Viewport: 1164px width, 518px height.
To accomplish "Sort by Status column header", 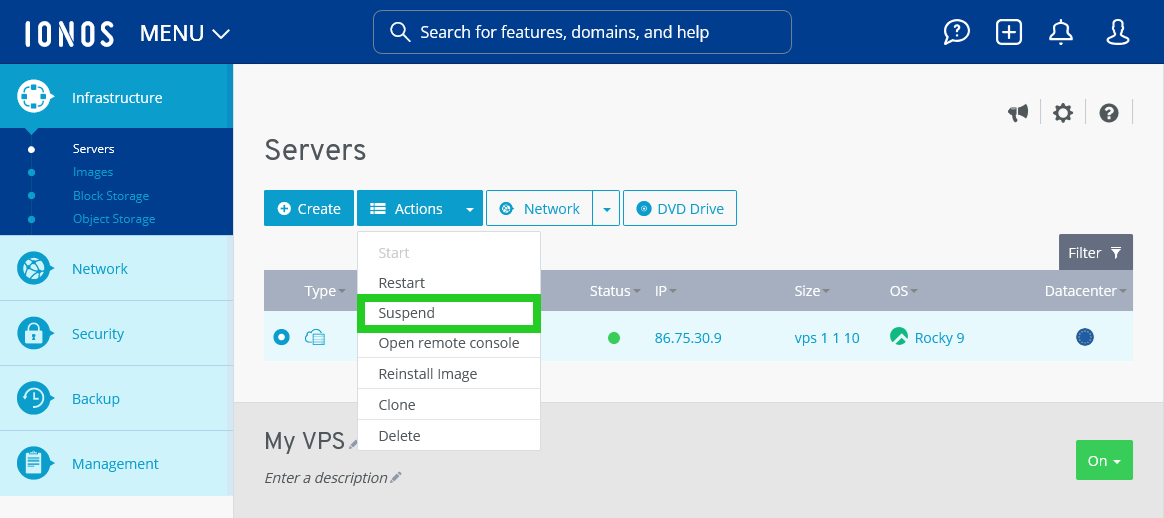I will click(615, 291).
